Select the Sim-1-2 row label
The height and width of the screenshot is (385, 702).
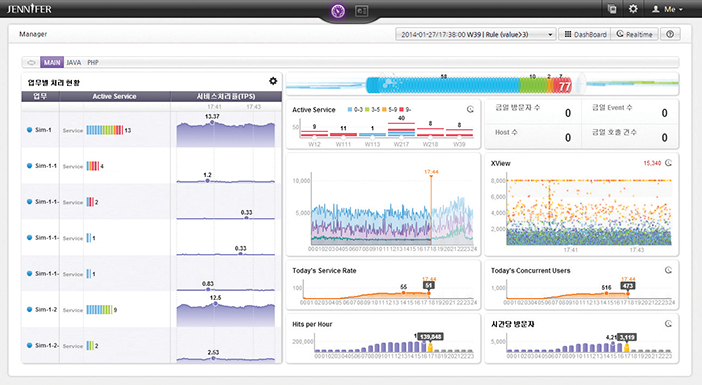46,309
